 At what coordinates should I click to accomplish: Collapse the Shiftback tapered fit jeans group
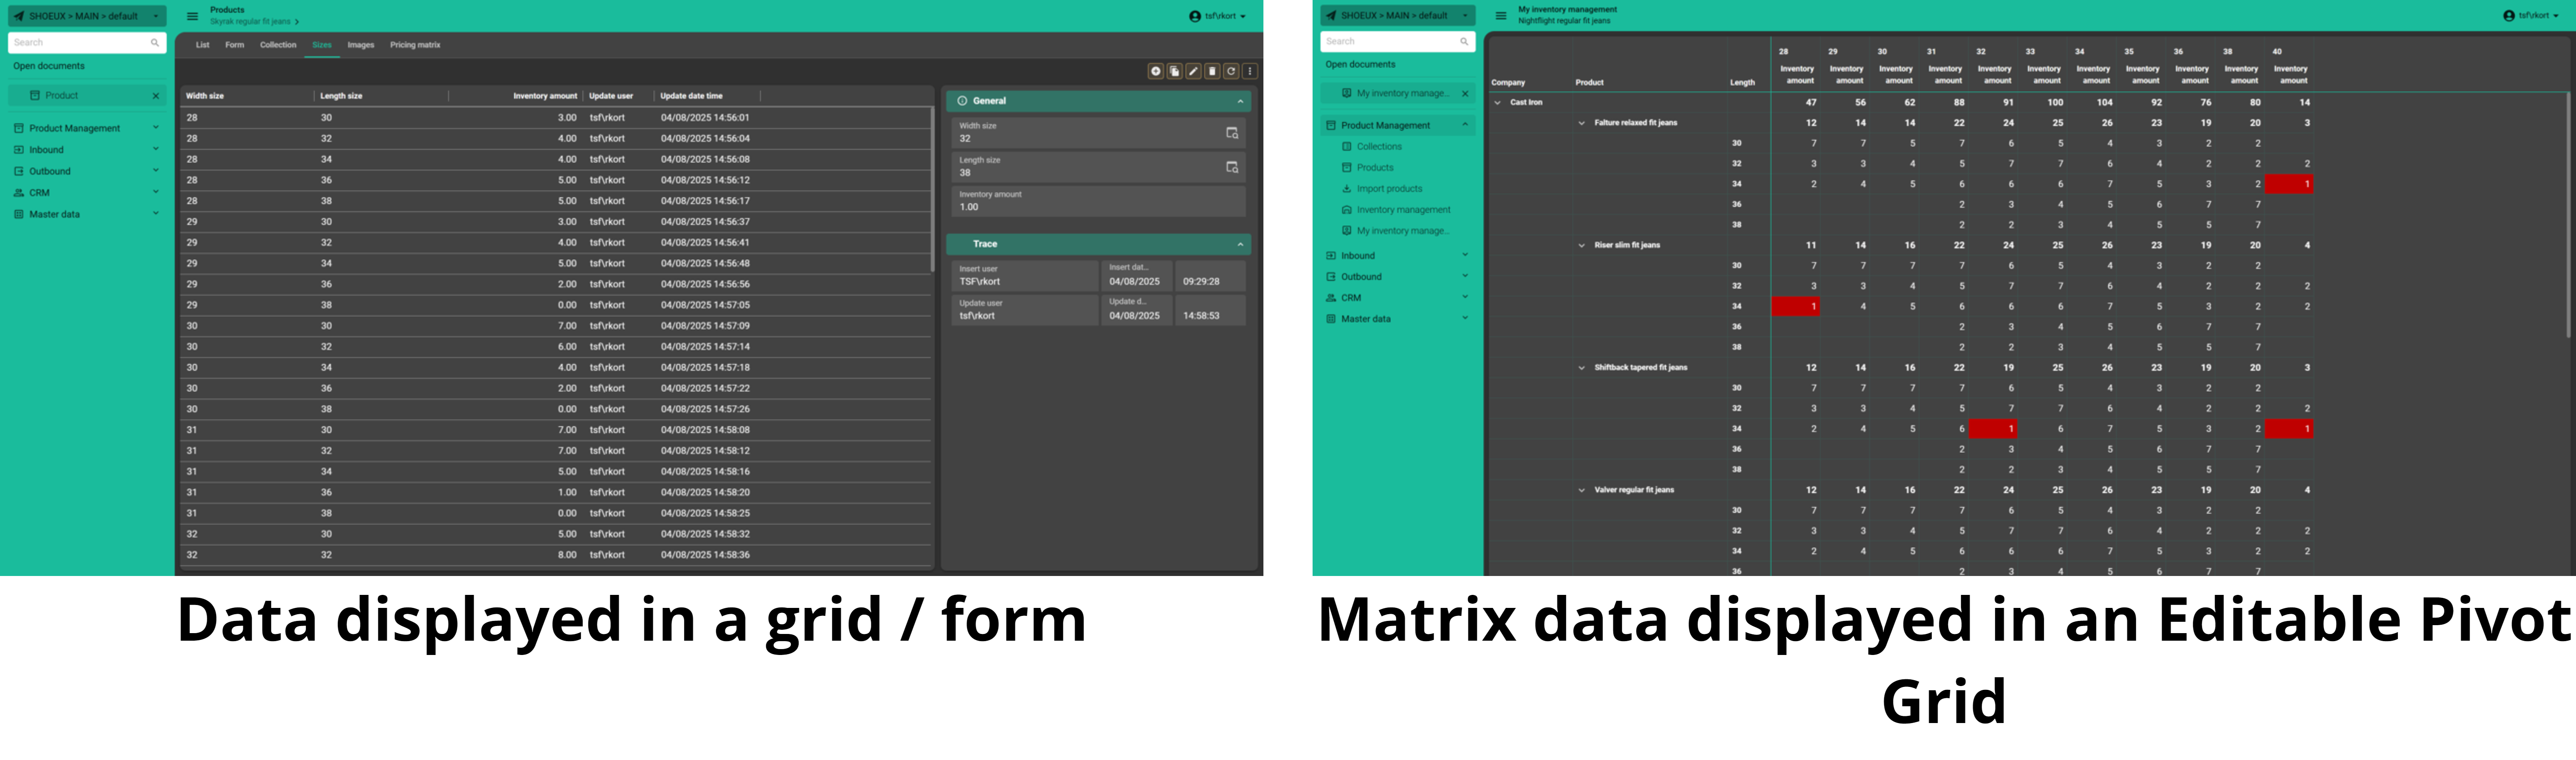click(x=1581, y=368)
